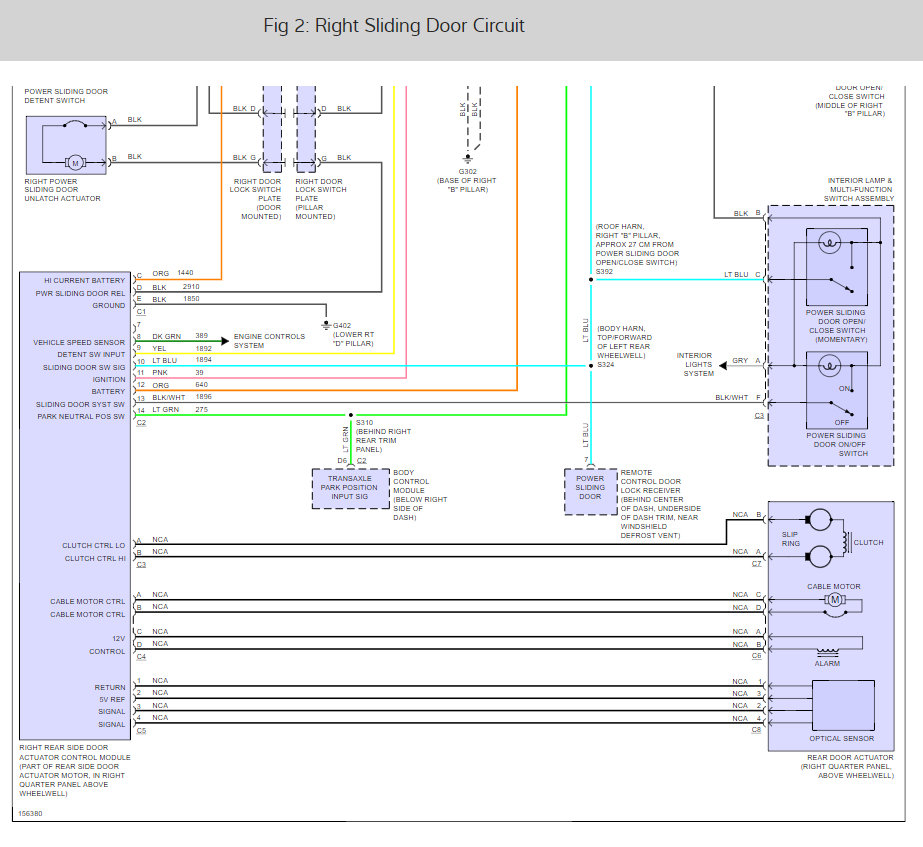Click the 'DETENT SW INPUT' label
The image size is (923, 847).
[91, 354]
